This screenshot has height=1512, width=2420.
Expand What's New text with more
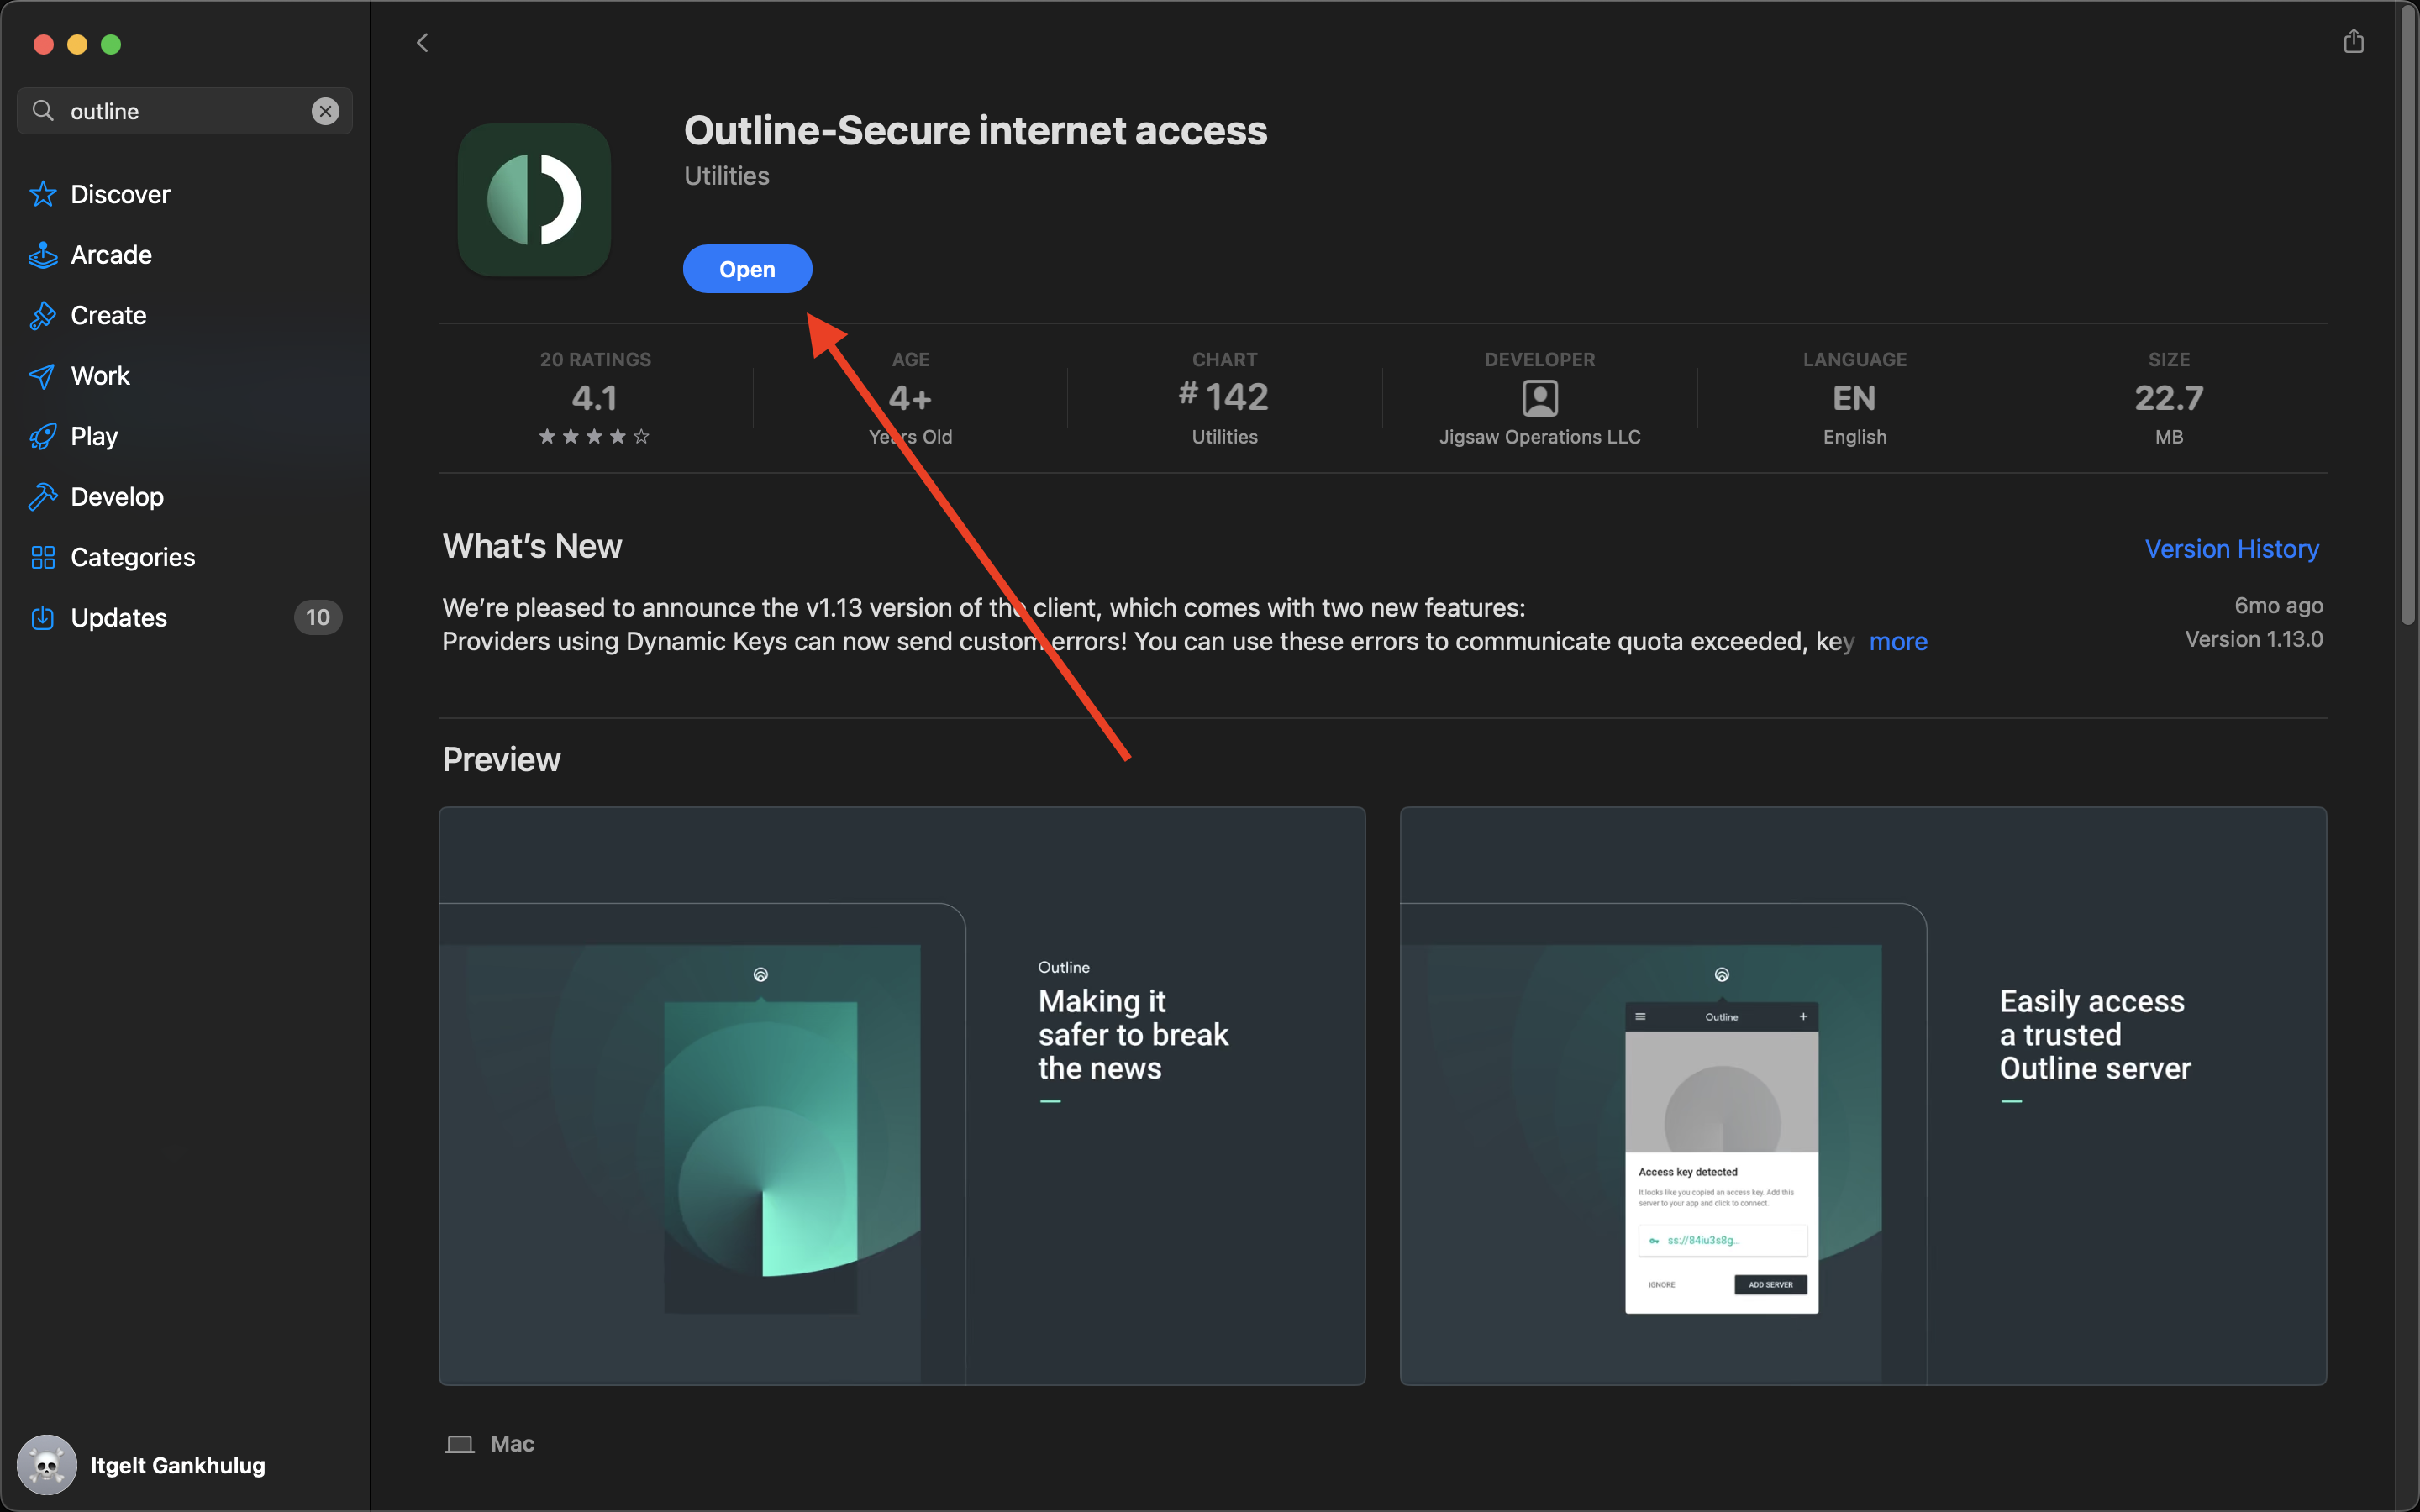(1898, 641)
